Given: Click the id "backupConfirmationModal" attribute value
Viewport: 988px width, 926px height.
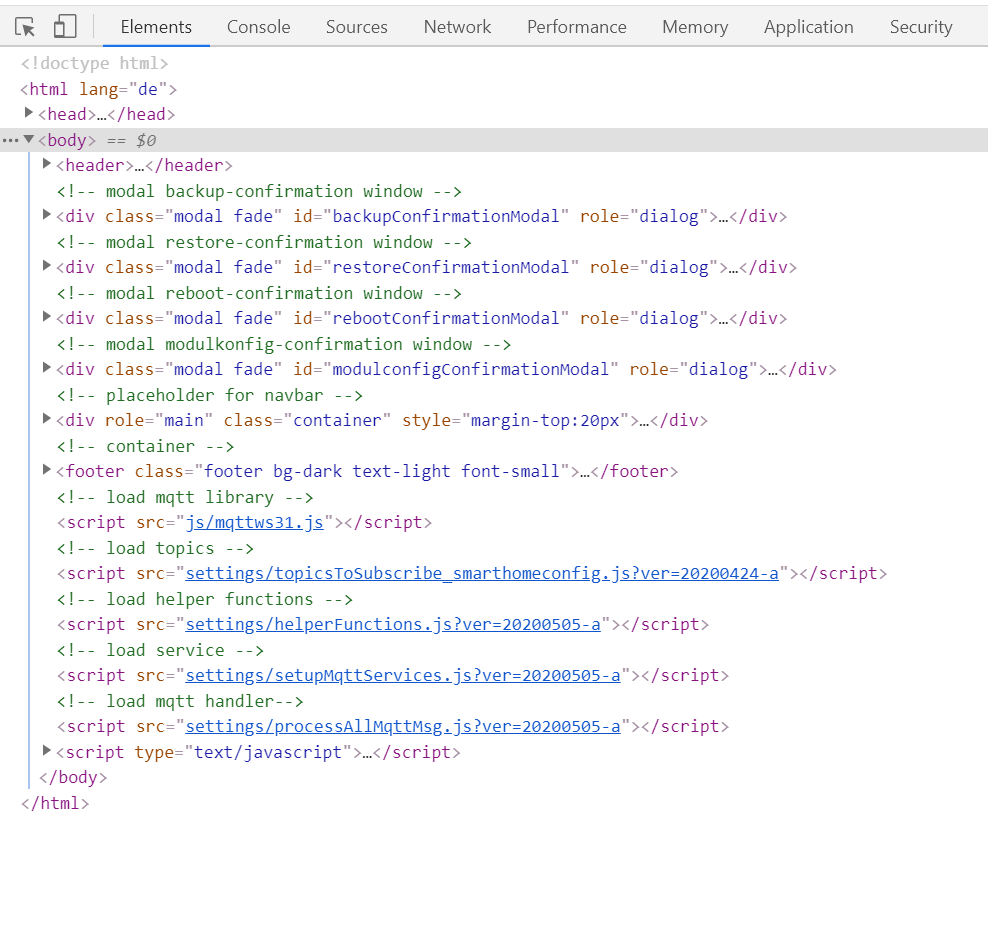Looking at the screenshot, I should click(445, 217).
